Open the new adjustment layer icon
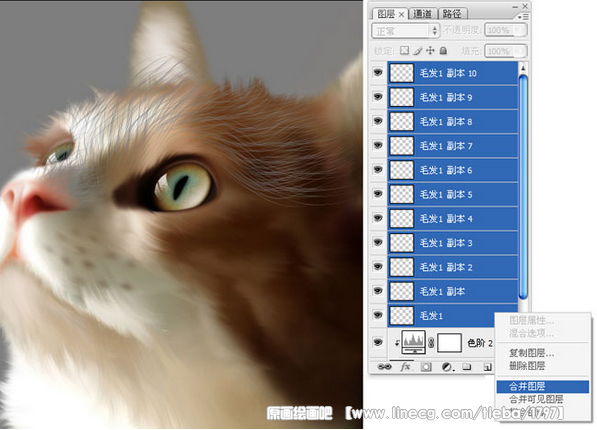 coord(447,367)
